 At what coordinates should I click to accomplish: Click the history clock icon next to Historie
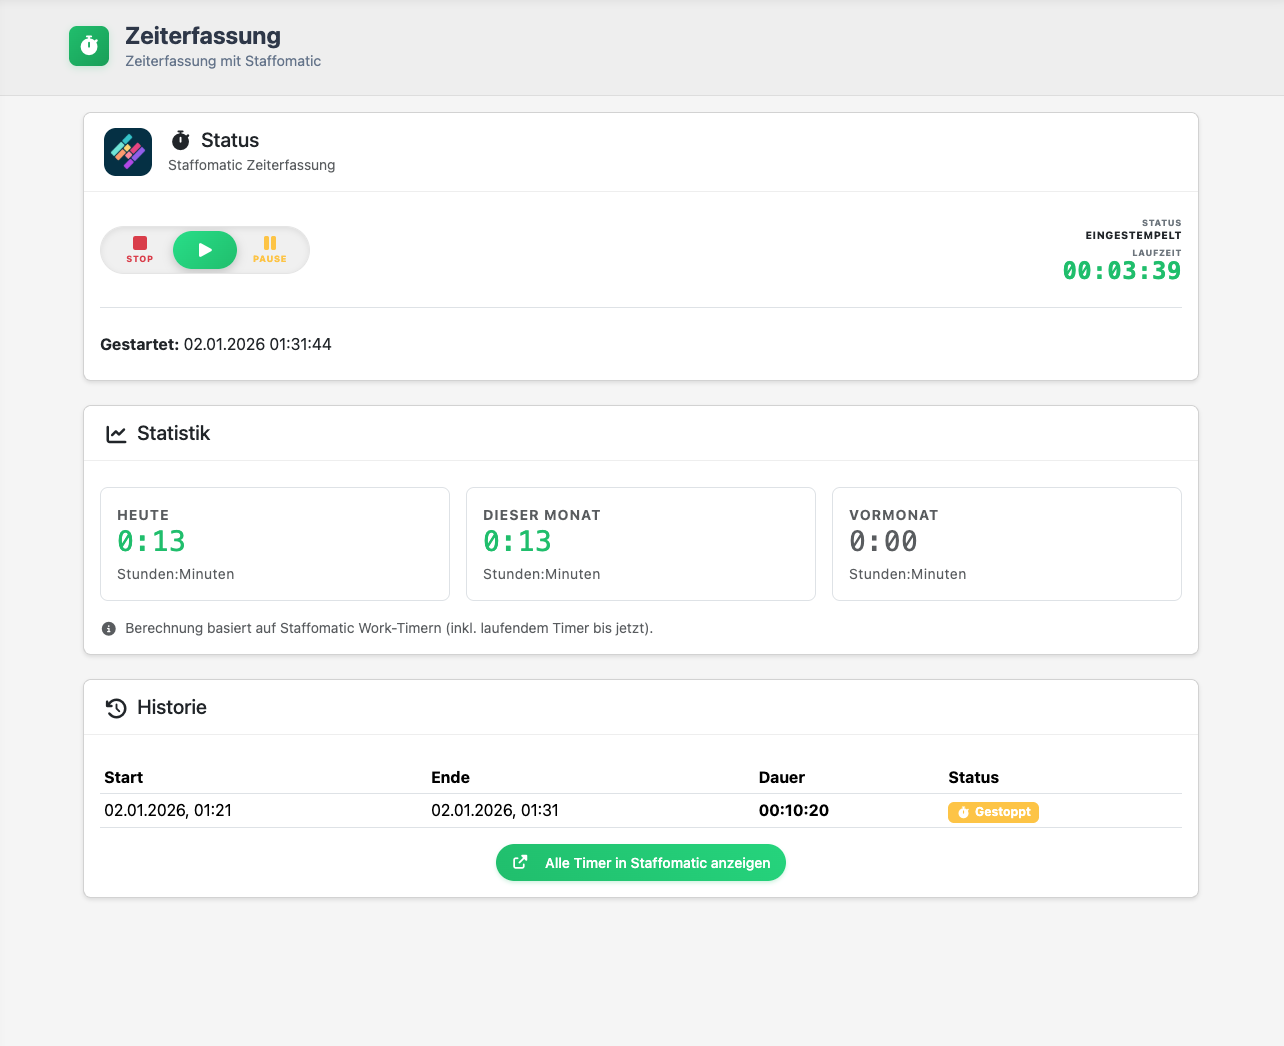pos(116,708)
